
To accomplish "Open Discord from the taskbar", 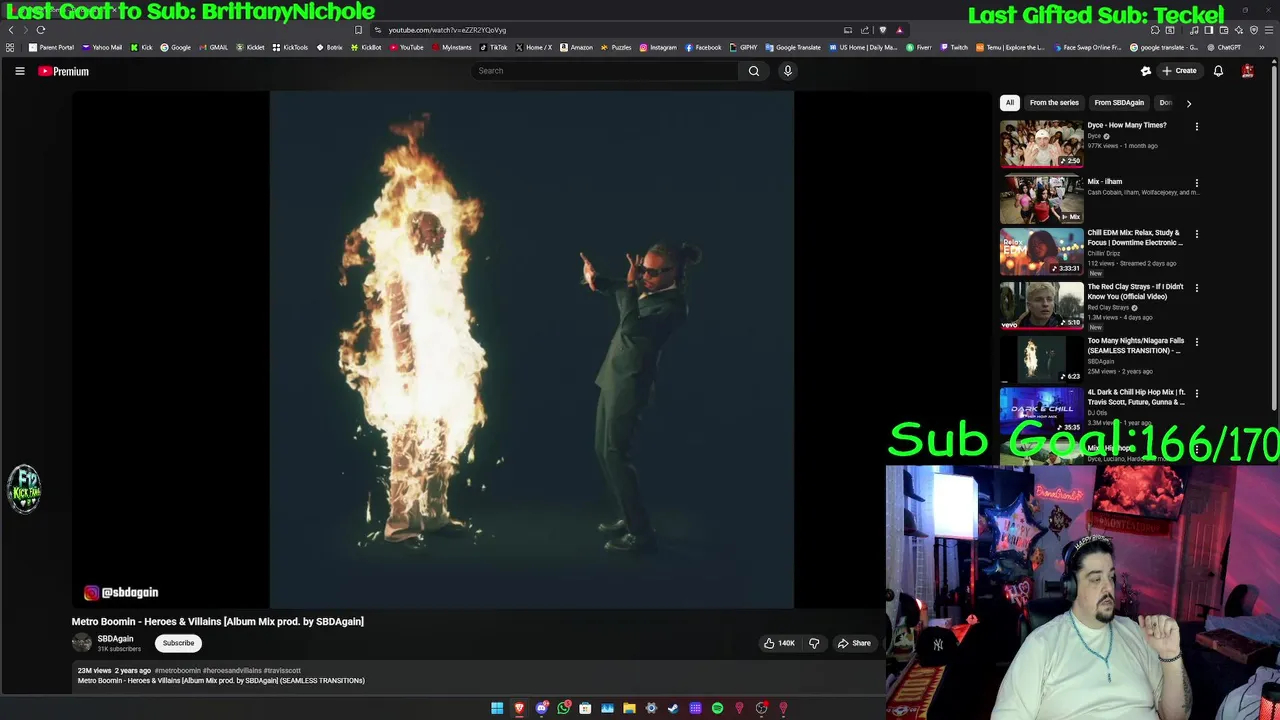I will point(542,708).
